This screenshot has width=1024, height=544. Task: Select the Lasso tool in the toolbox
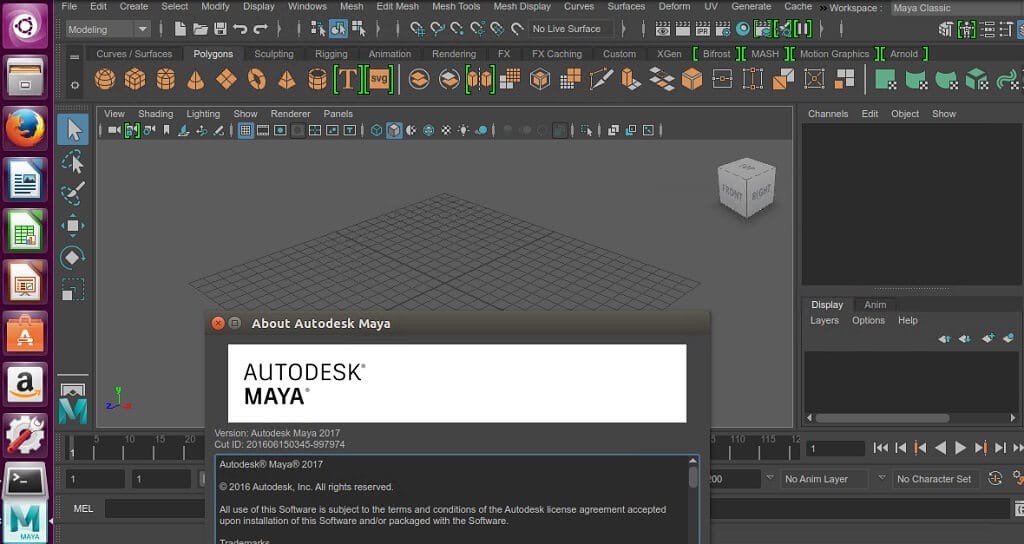coord(73,162)
